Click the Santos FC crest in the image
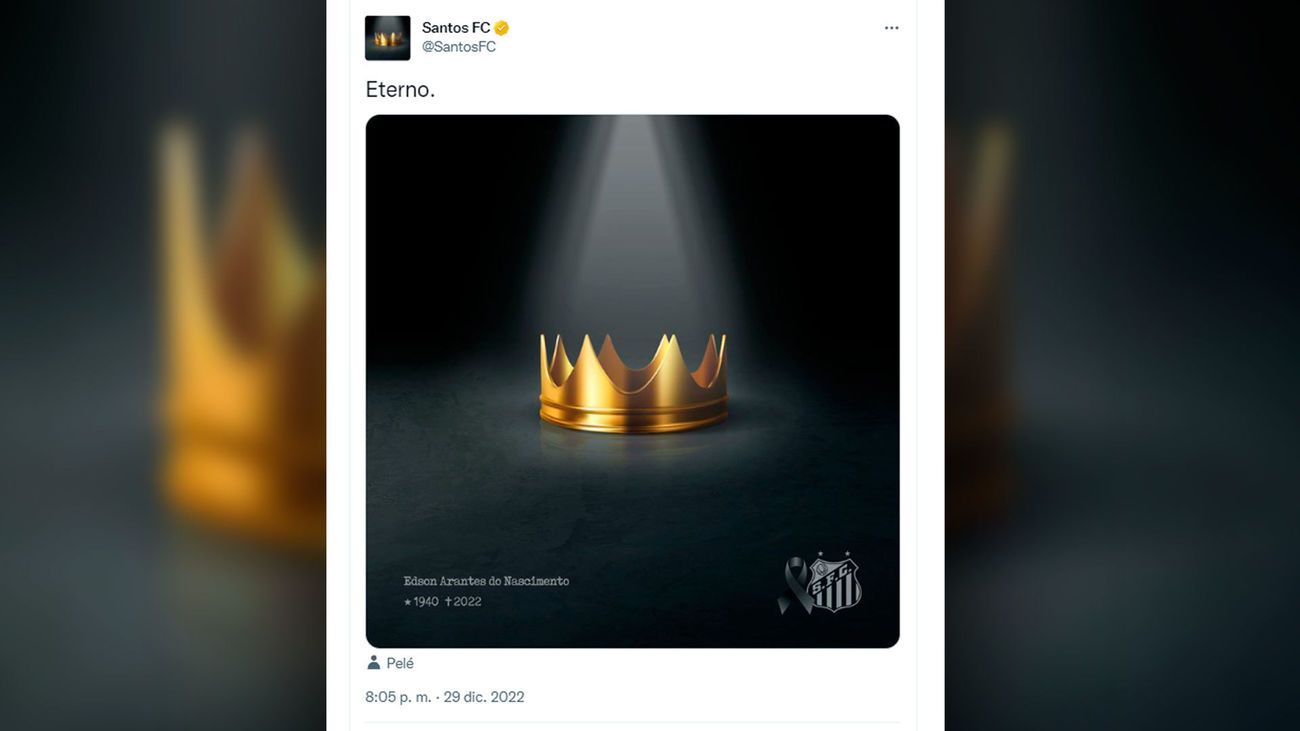The width and height of the screenshot is (1300, 731). pyautogui.click(x=834, y=582)
